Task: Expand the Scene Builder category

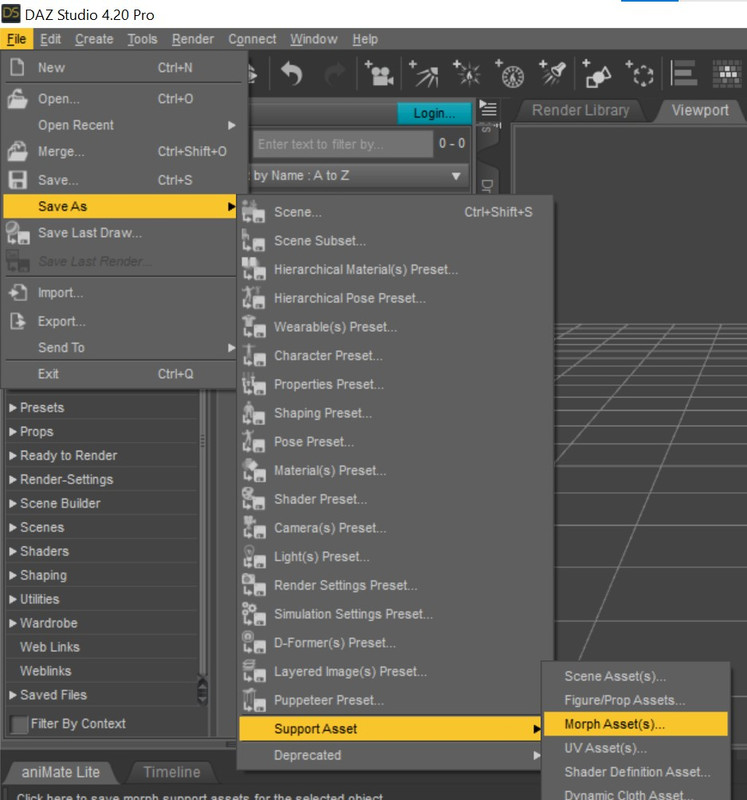Action: [x=13, y=504]
